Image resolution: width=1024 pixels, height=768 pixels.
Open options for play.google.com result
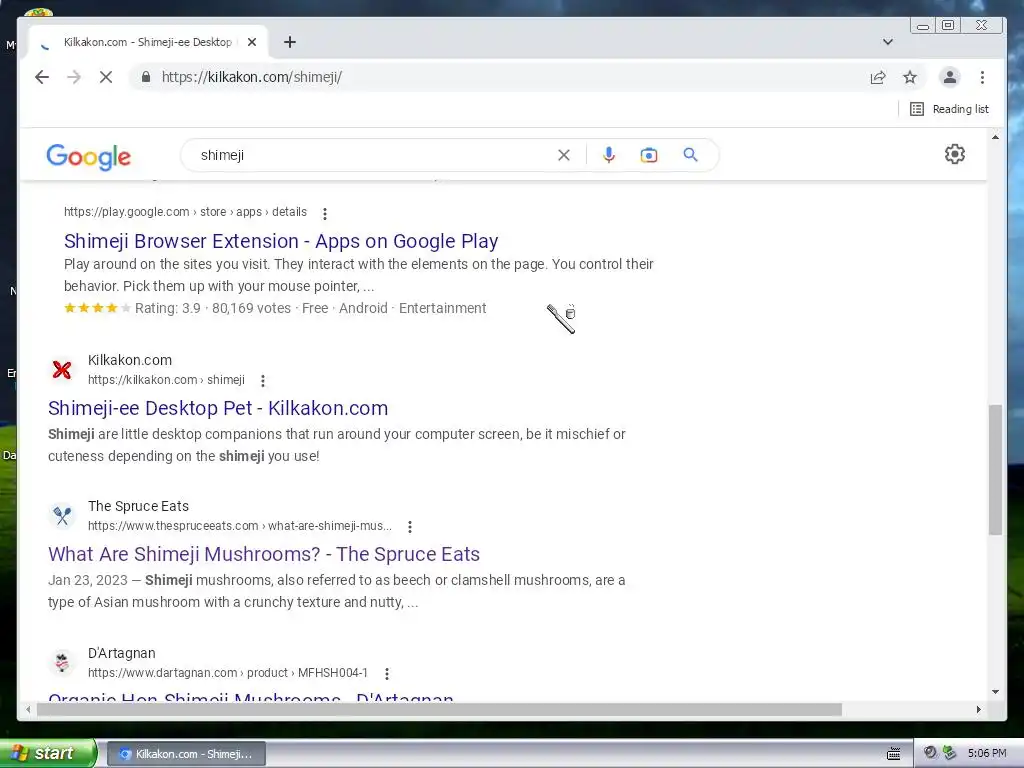tap(325, 213)
